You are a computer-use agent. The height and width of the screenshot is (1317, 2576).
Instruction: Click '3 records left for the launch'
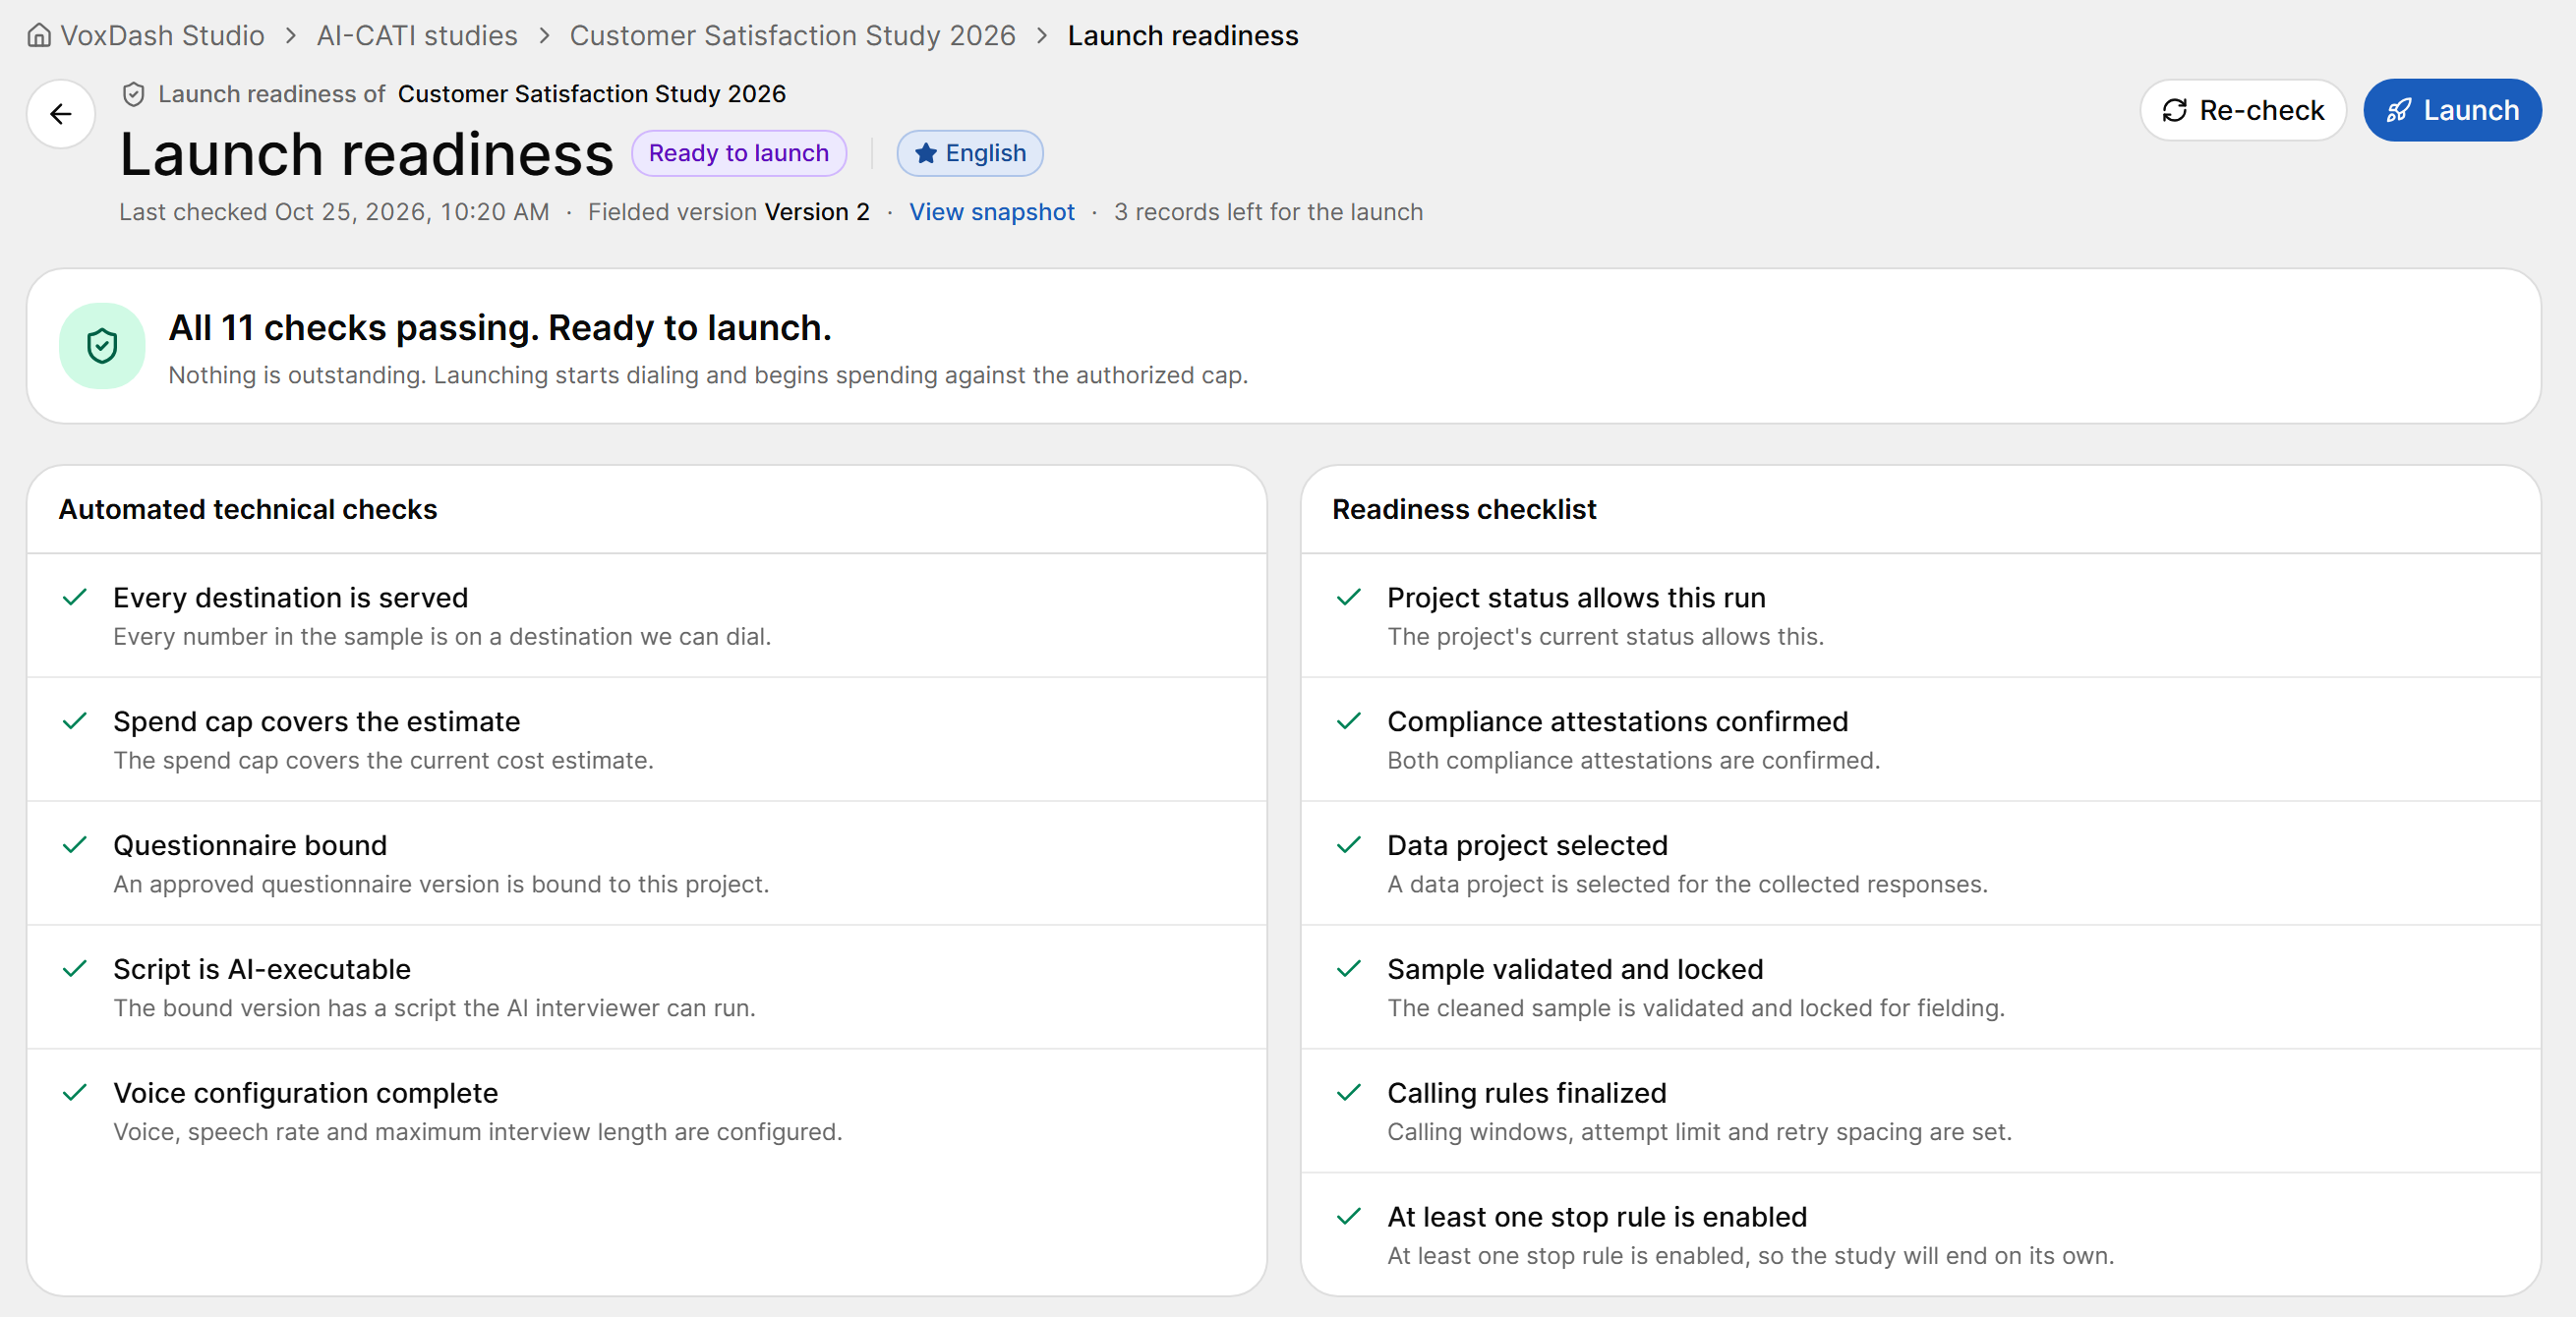click(1268, 212)
